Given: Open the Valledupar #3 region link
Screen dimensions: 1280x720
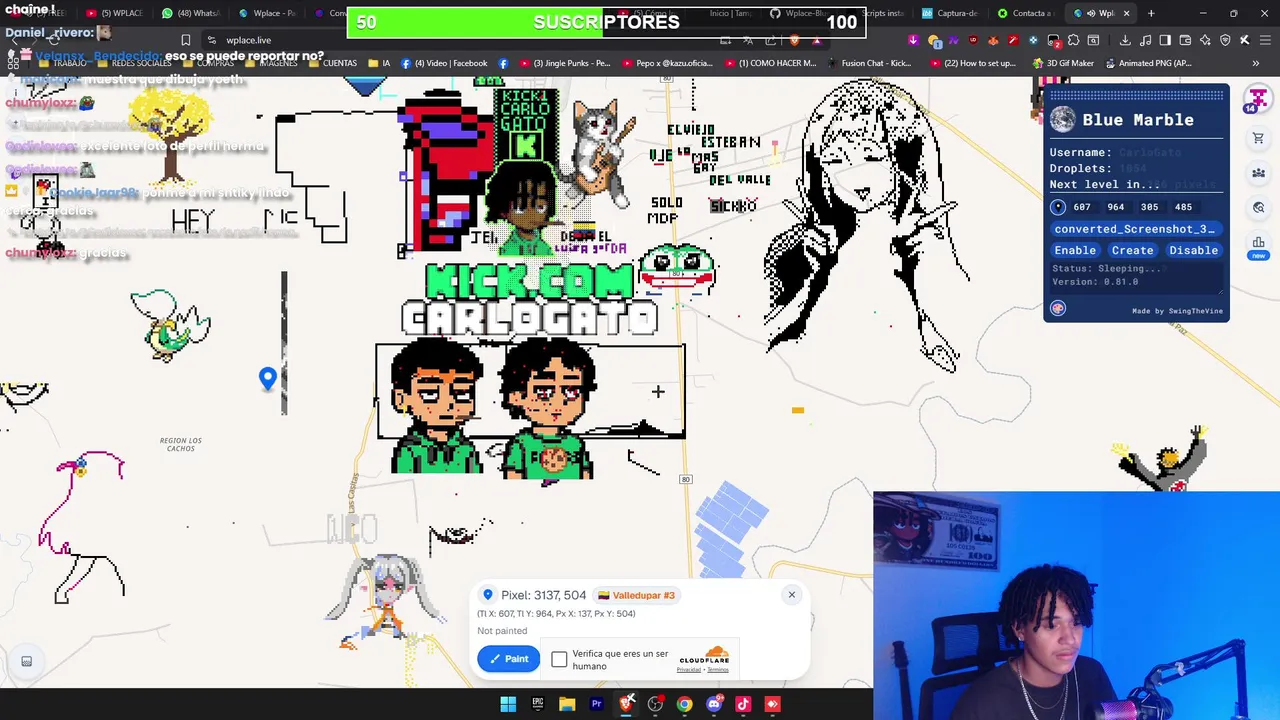Looking at the screenshot, I should click(x=636, y=595).
